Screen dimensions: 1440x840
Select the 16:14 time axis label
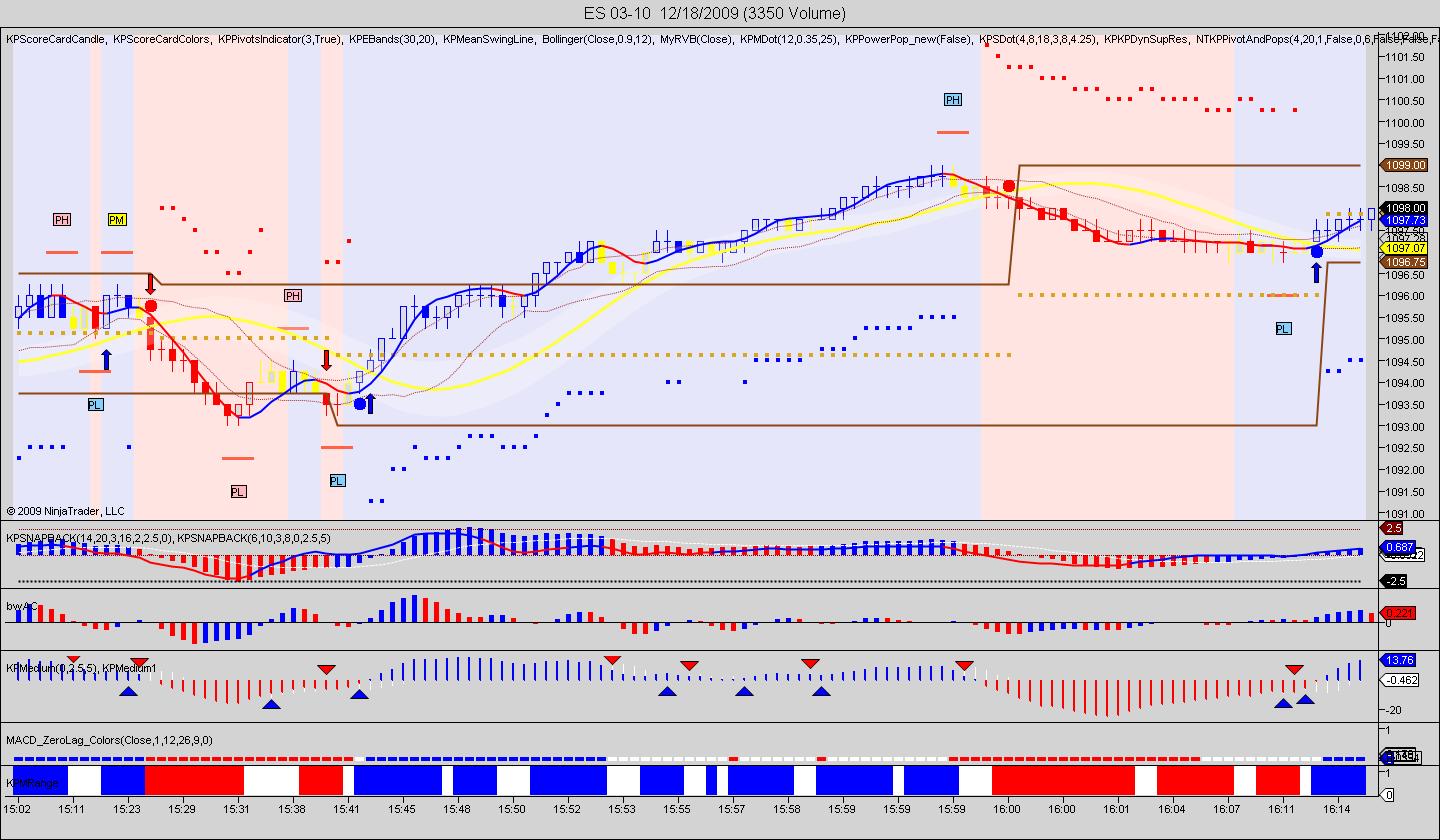pyautogui.click(x=1337, y=808)
